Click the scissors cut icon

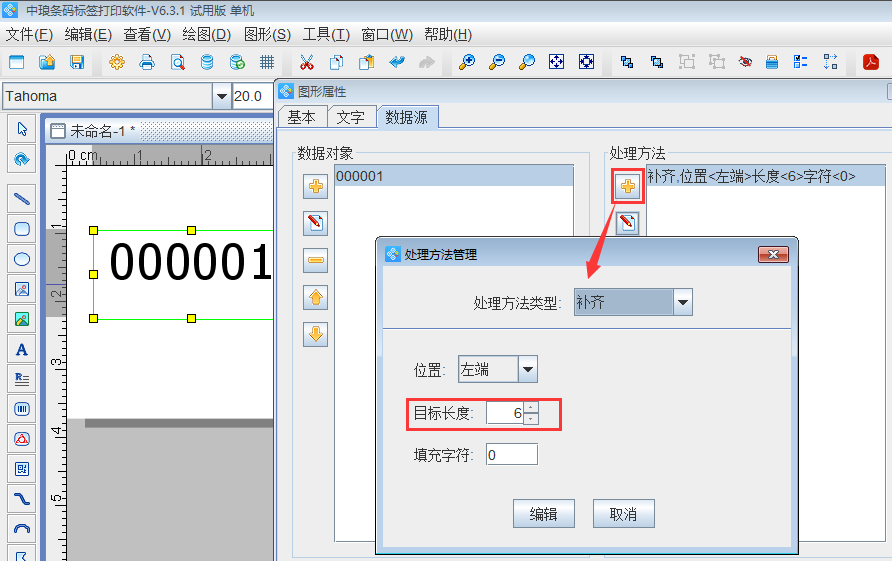pyautogui.click(x=307, y=62)
